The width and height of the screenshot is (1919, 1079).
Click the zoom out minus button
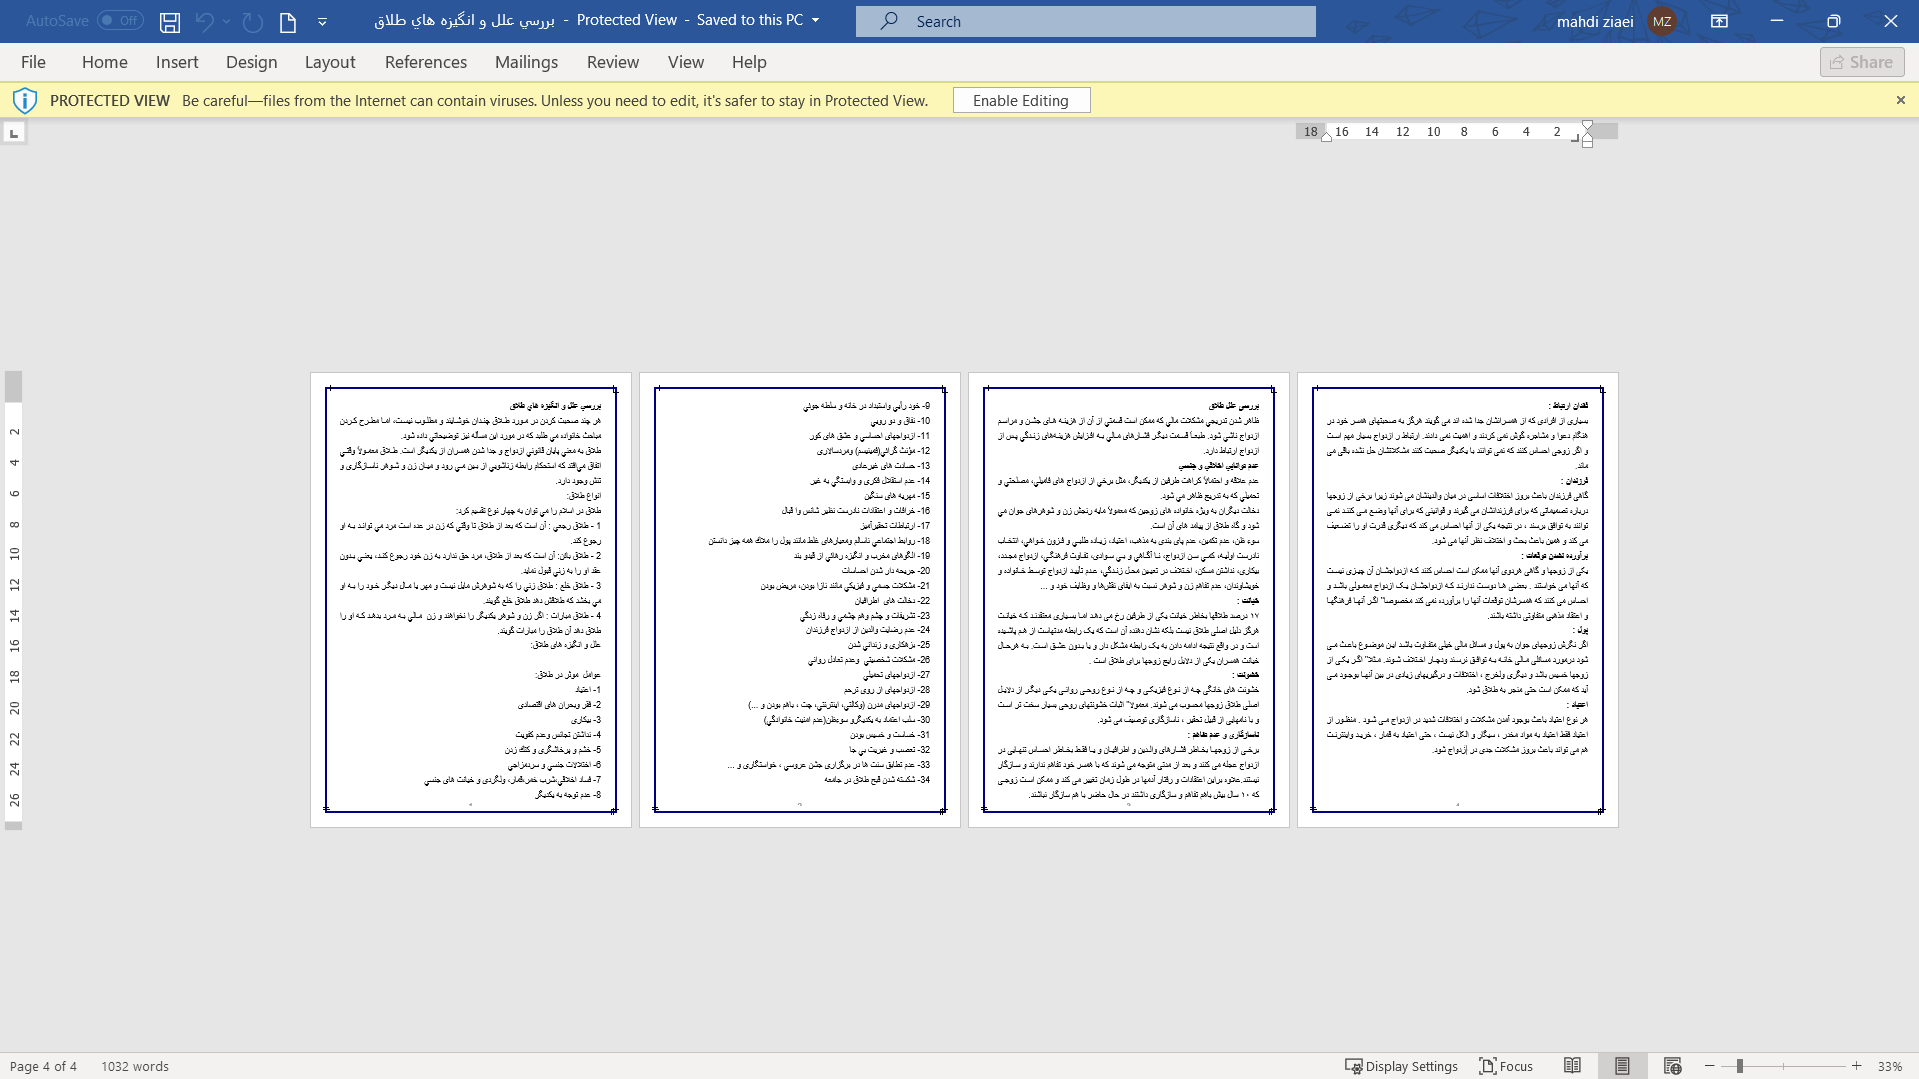[x=1709, y=1066]
